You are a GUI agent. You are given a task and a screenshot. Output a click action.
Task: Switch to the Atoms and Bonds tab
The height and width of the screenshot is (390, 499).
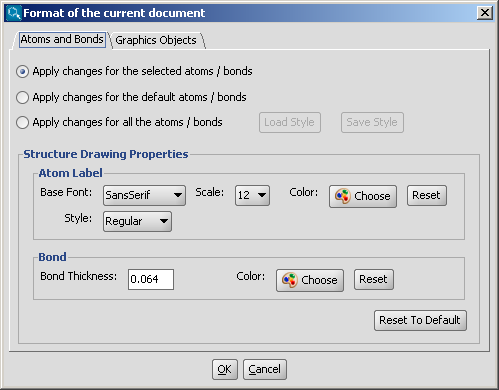pyautogui.click(x=62, y=40)
